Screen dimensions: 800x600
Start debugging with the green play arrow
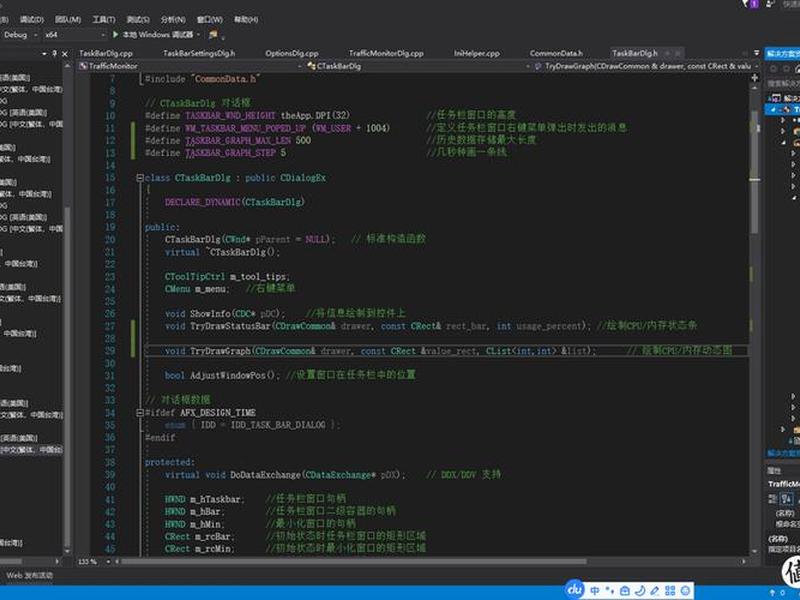pyautogui.click(x=115, y=34)
